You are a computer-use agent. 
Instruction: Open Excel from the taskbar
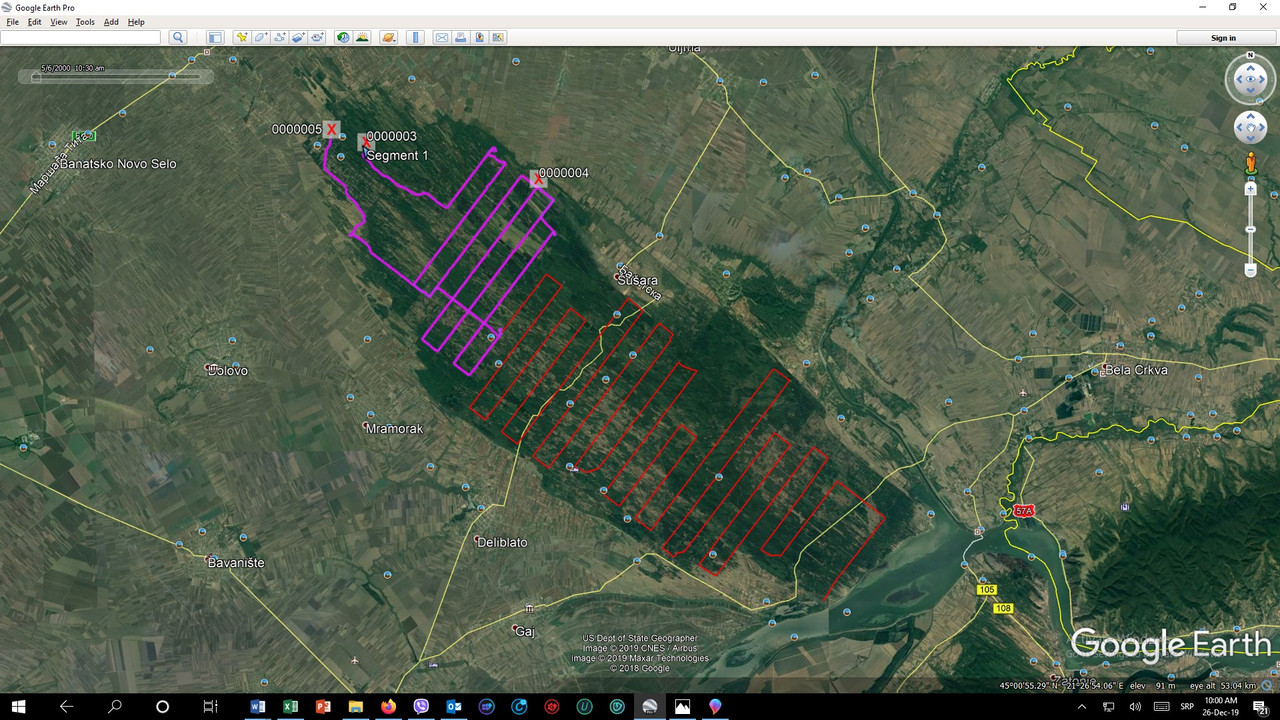[290, 706]
